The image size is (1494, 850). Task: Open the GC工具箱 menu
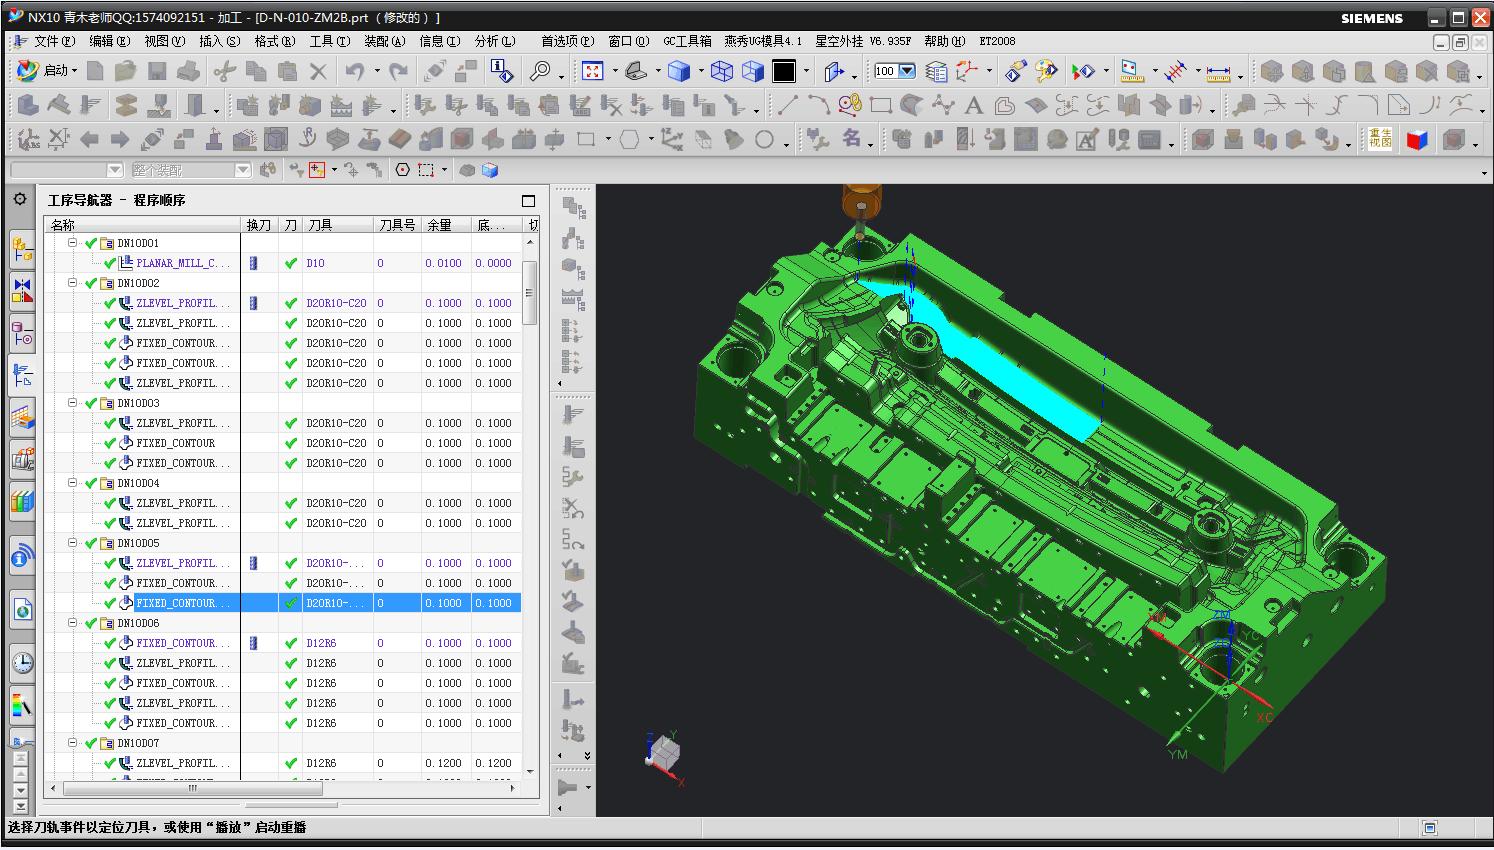click(x=687, y=41)
